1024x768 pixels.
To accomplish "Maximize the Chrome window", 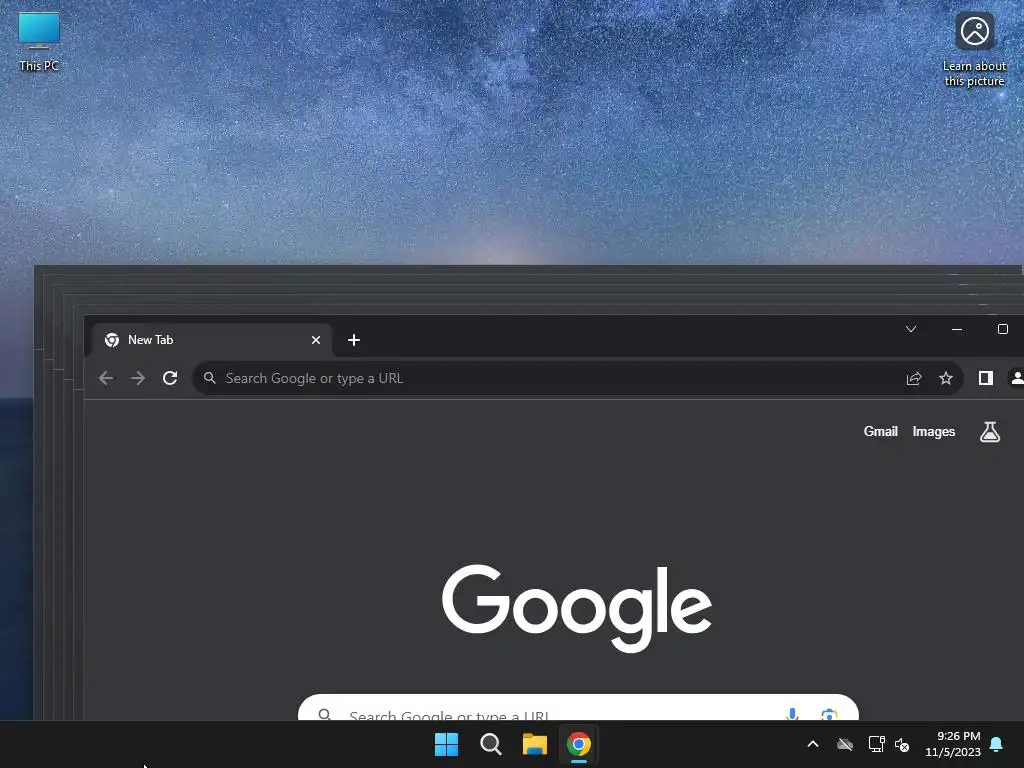I will tap(1003, 329).
